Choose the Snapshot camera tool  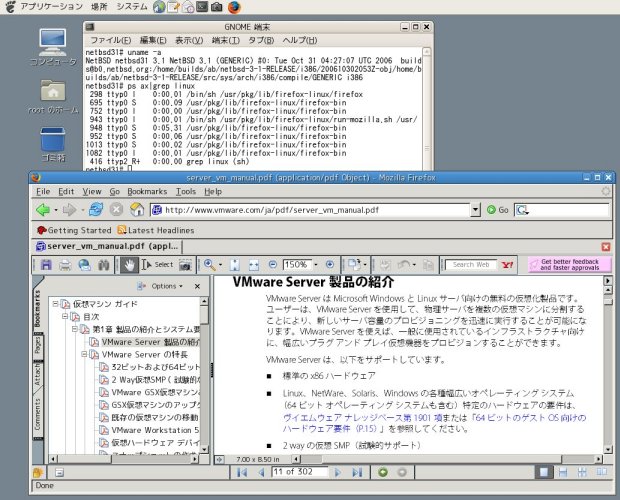185,265
